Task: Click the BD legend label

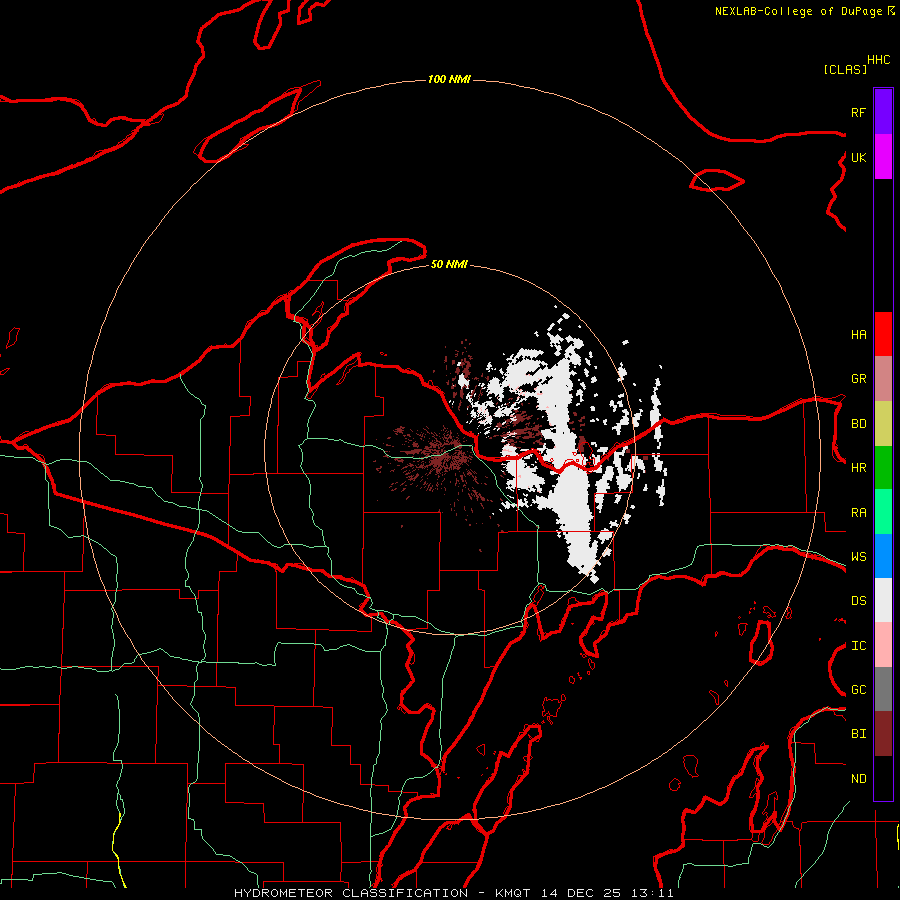Action: click(x=858, y=424)
